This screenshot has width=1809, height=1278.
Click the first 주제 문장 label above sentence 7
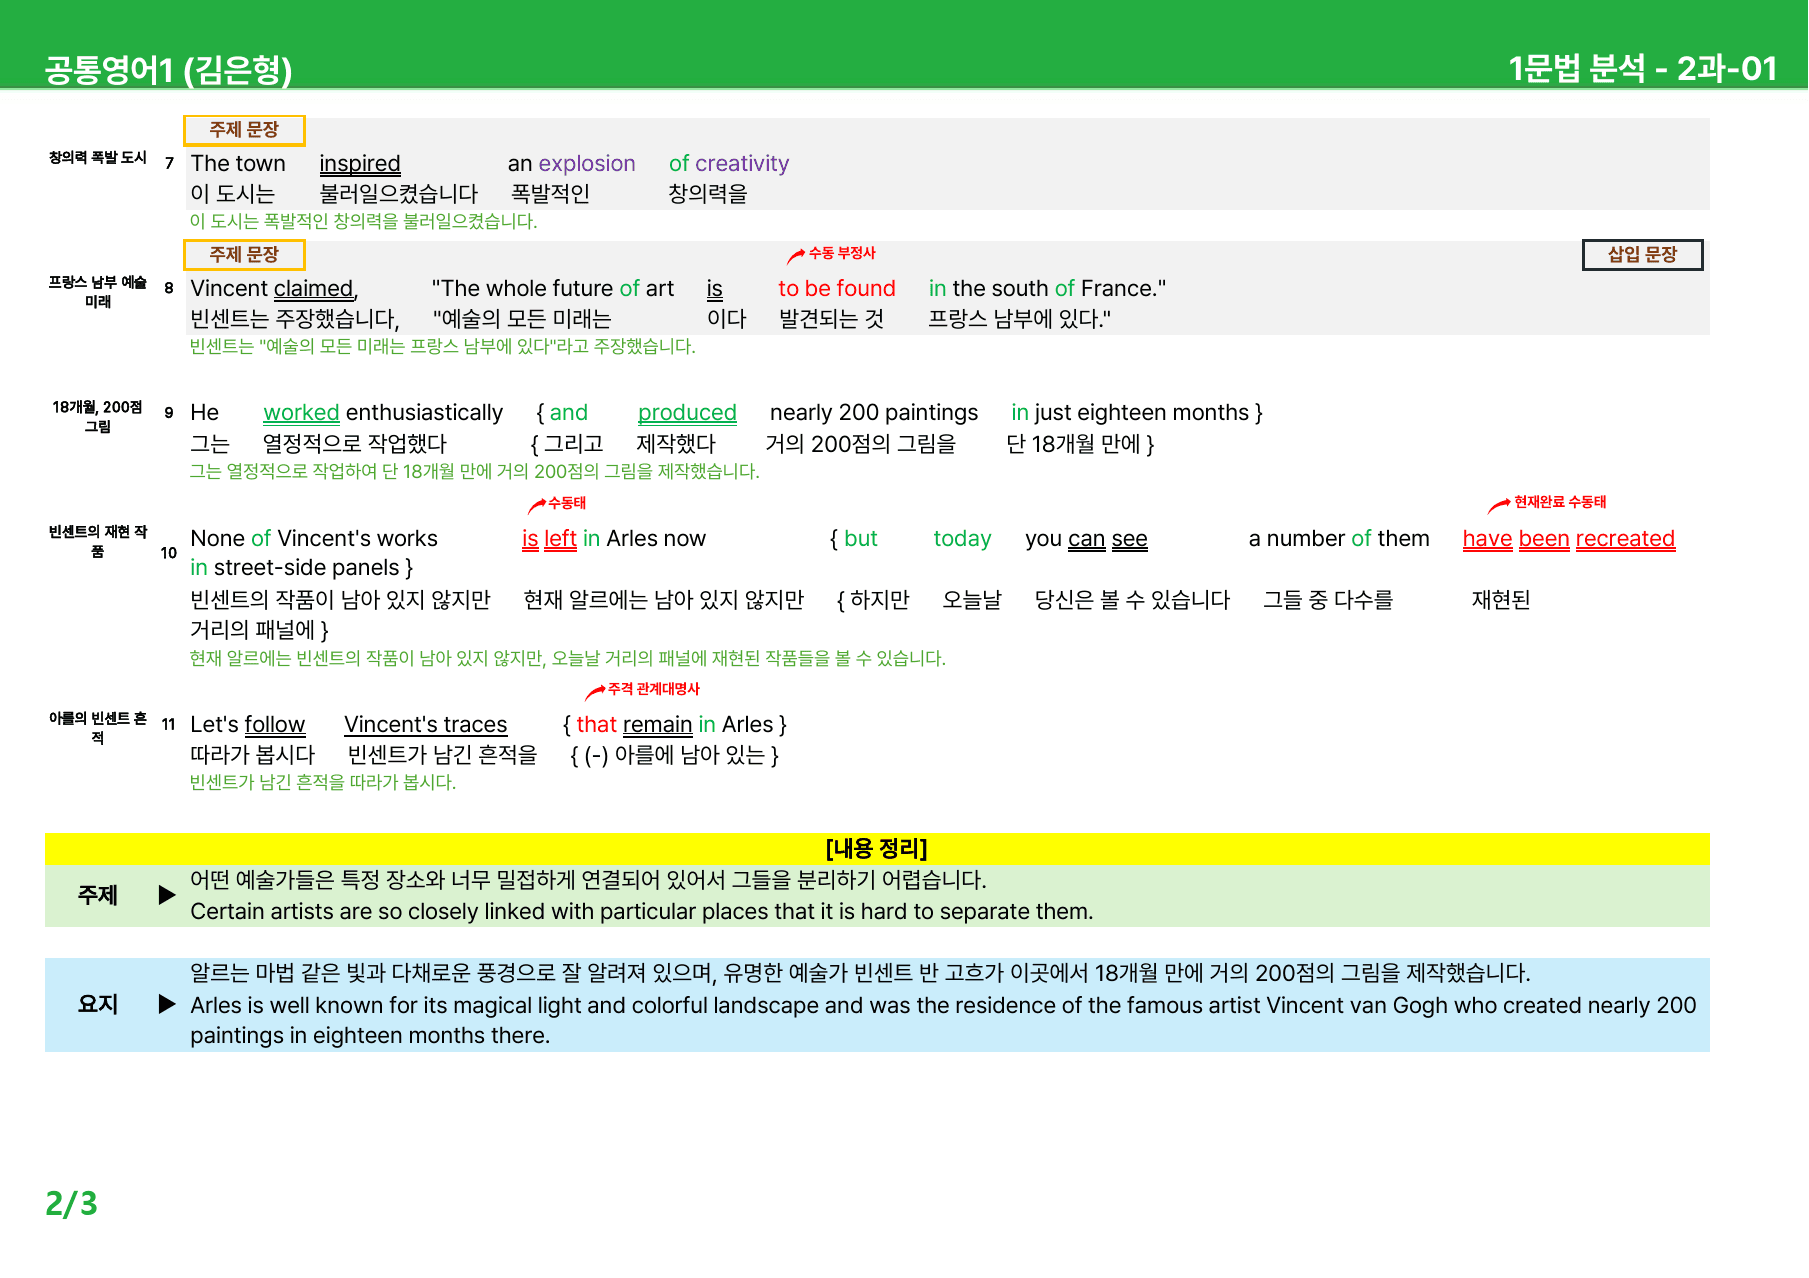244,130
